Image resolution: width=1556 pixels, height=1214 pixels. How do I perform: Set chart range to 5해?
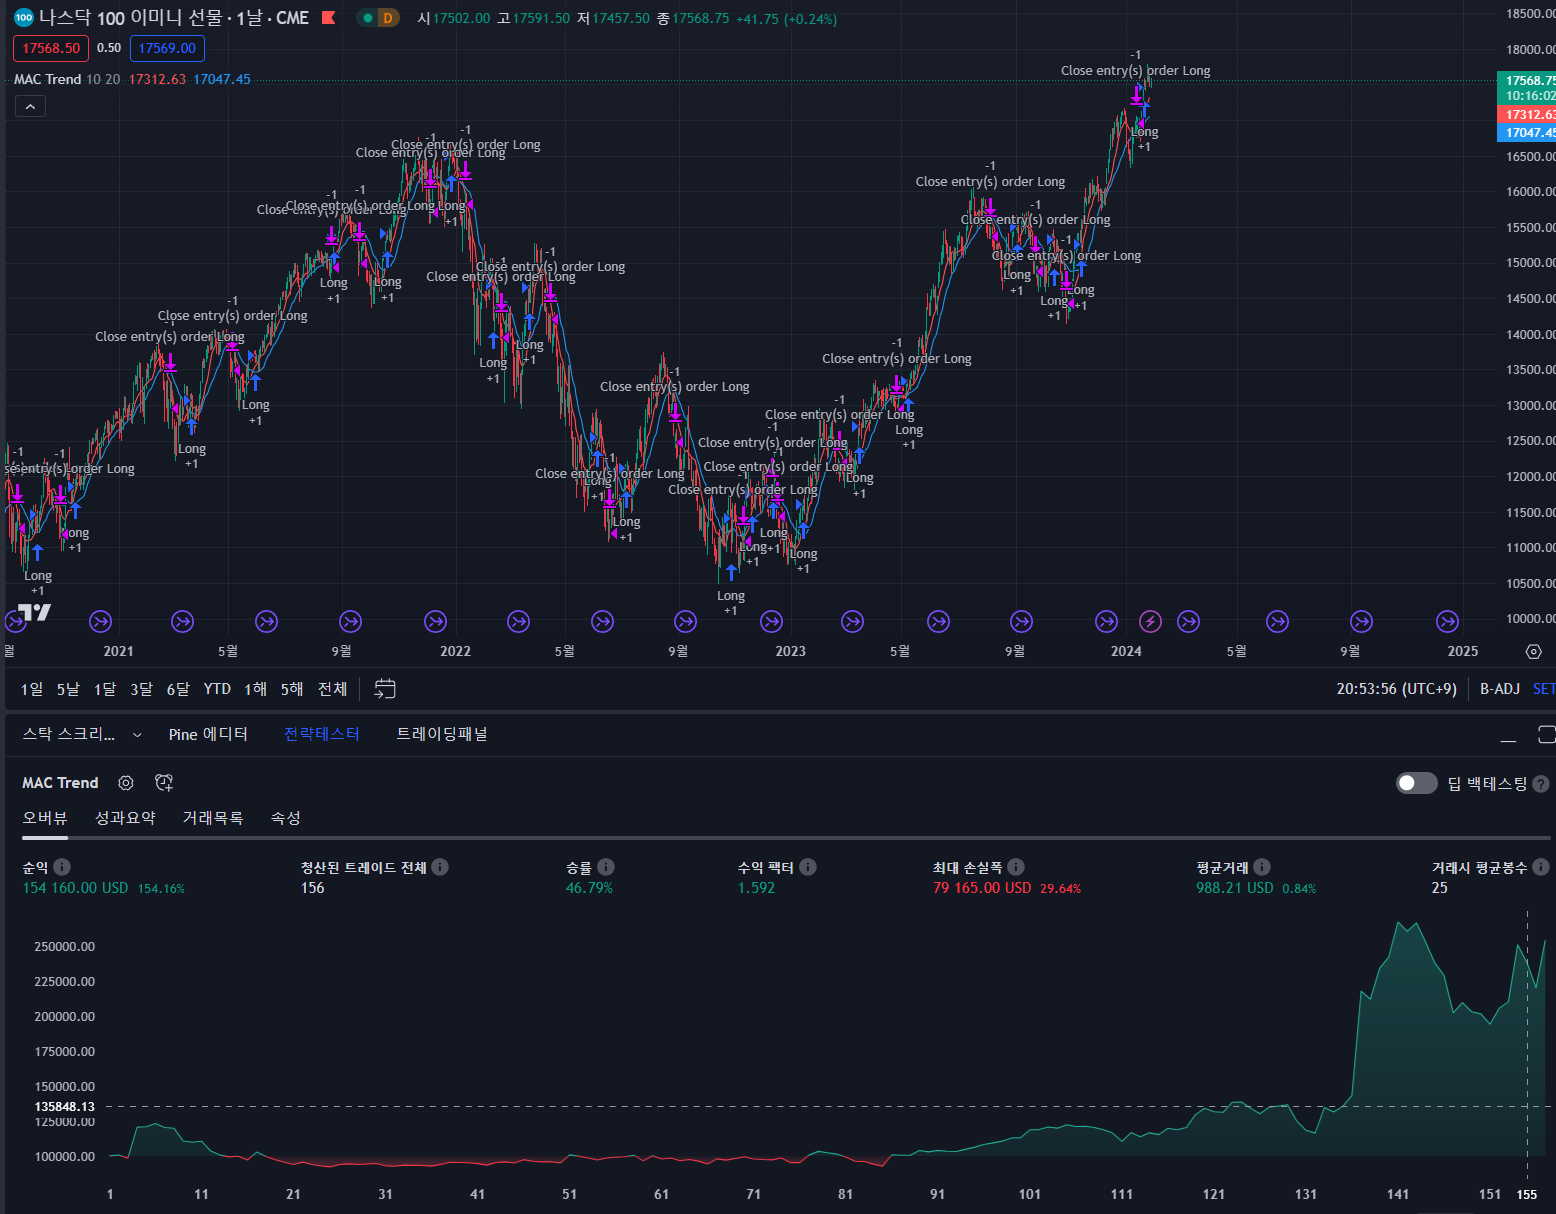pyautogui.click(x=292, y=689)
